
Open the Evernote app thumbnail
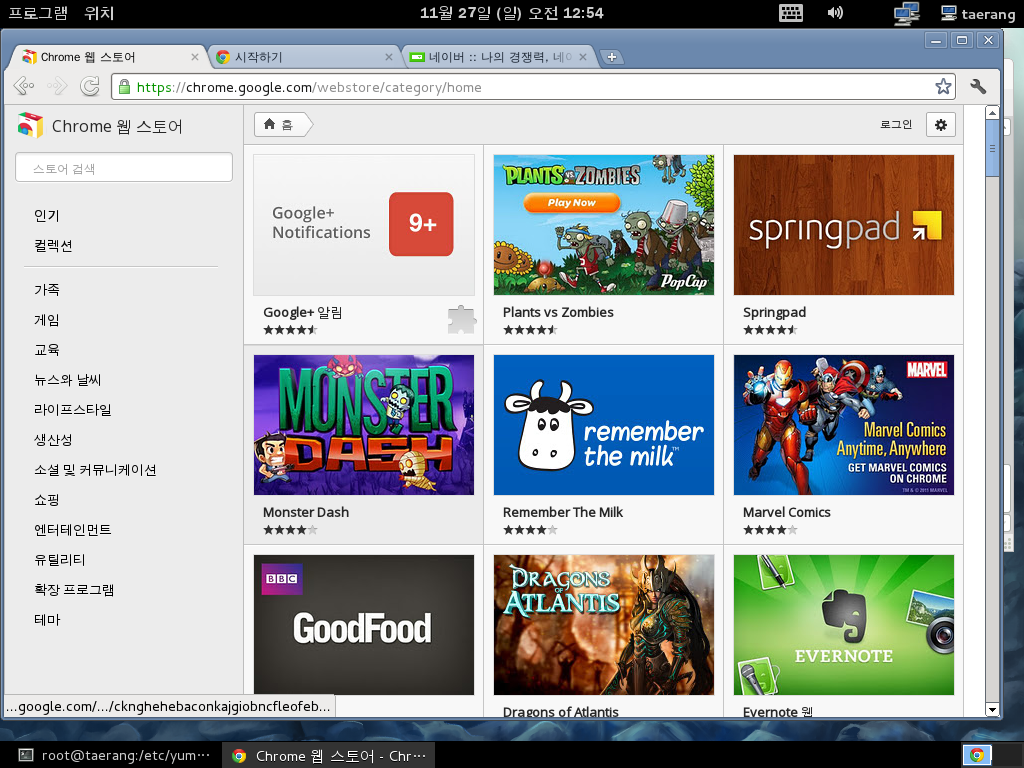tap(844, 625)
